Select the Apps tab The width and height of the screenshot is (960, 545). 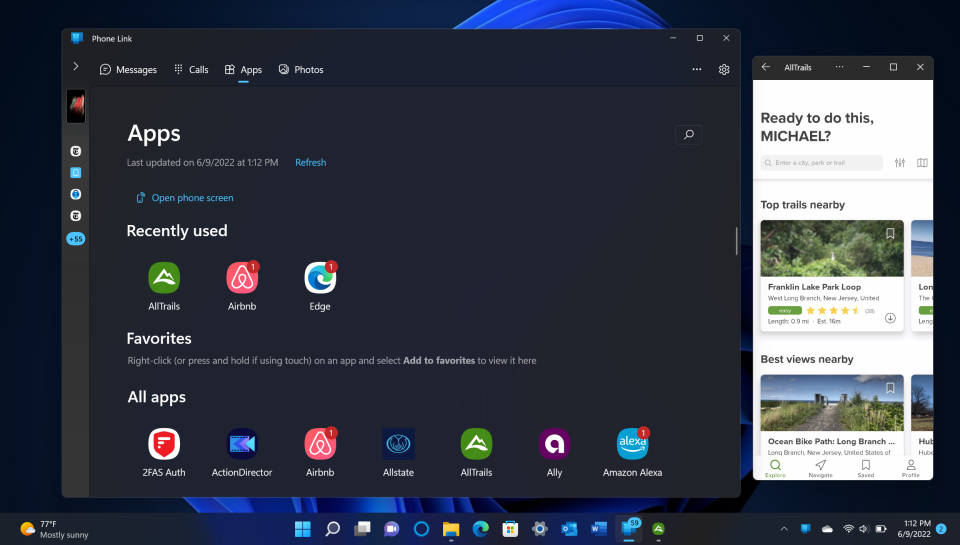click(243, 70)
